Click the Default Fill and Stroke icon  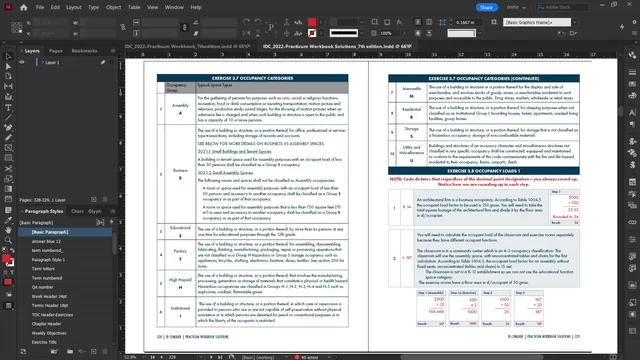coord(5,250)
